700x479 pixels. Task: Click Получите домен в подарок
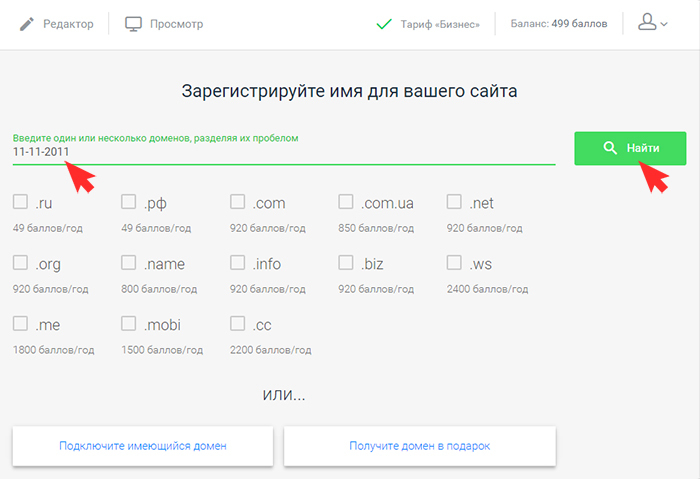pos(420,446)
